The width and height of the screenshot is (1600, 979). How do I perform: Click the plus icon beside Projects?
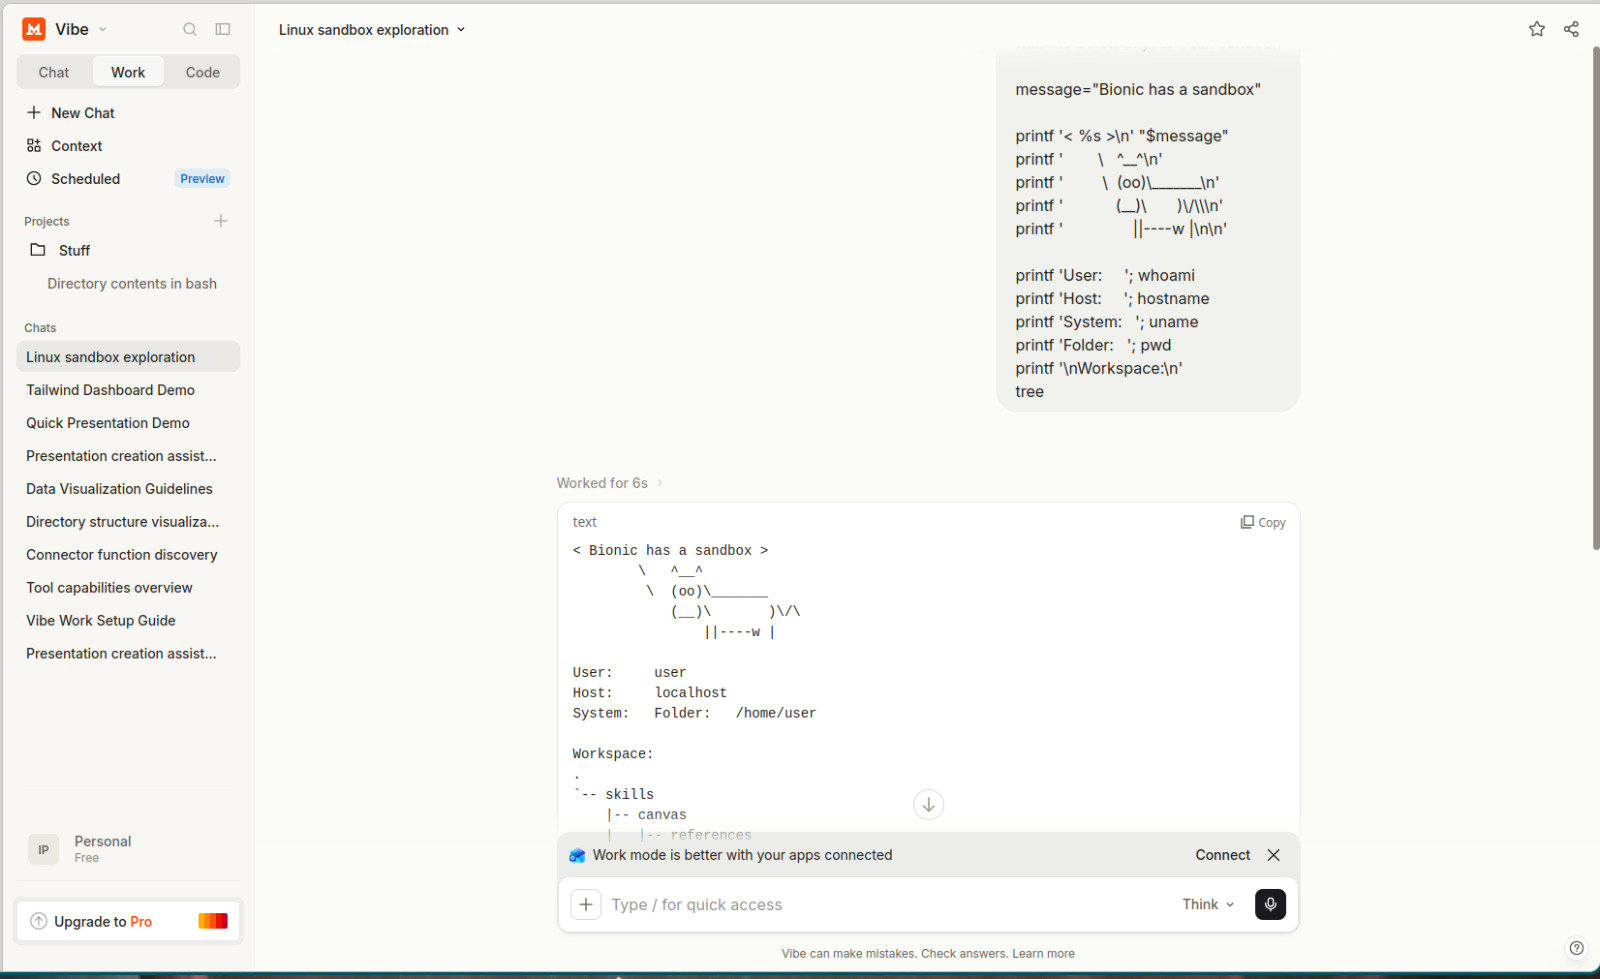click(221, 221)
